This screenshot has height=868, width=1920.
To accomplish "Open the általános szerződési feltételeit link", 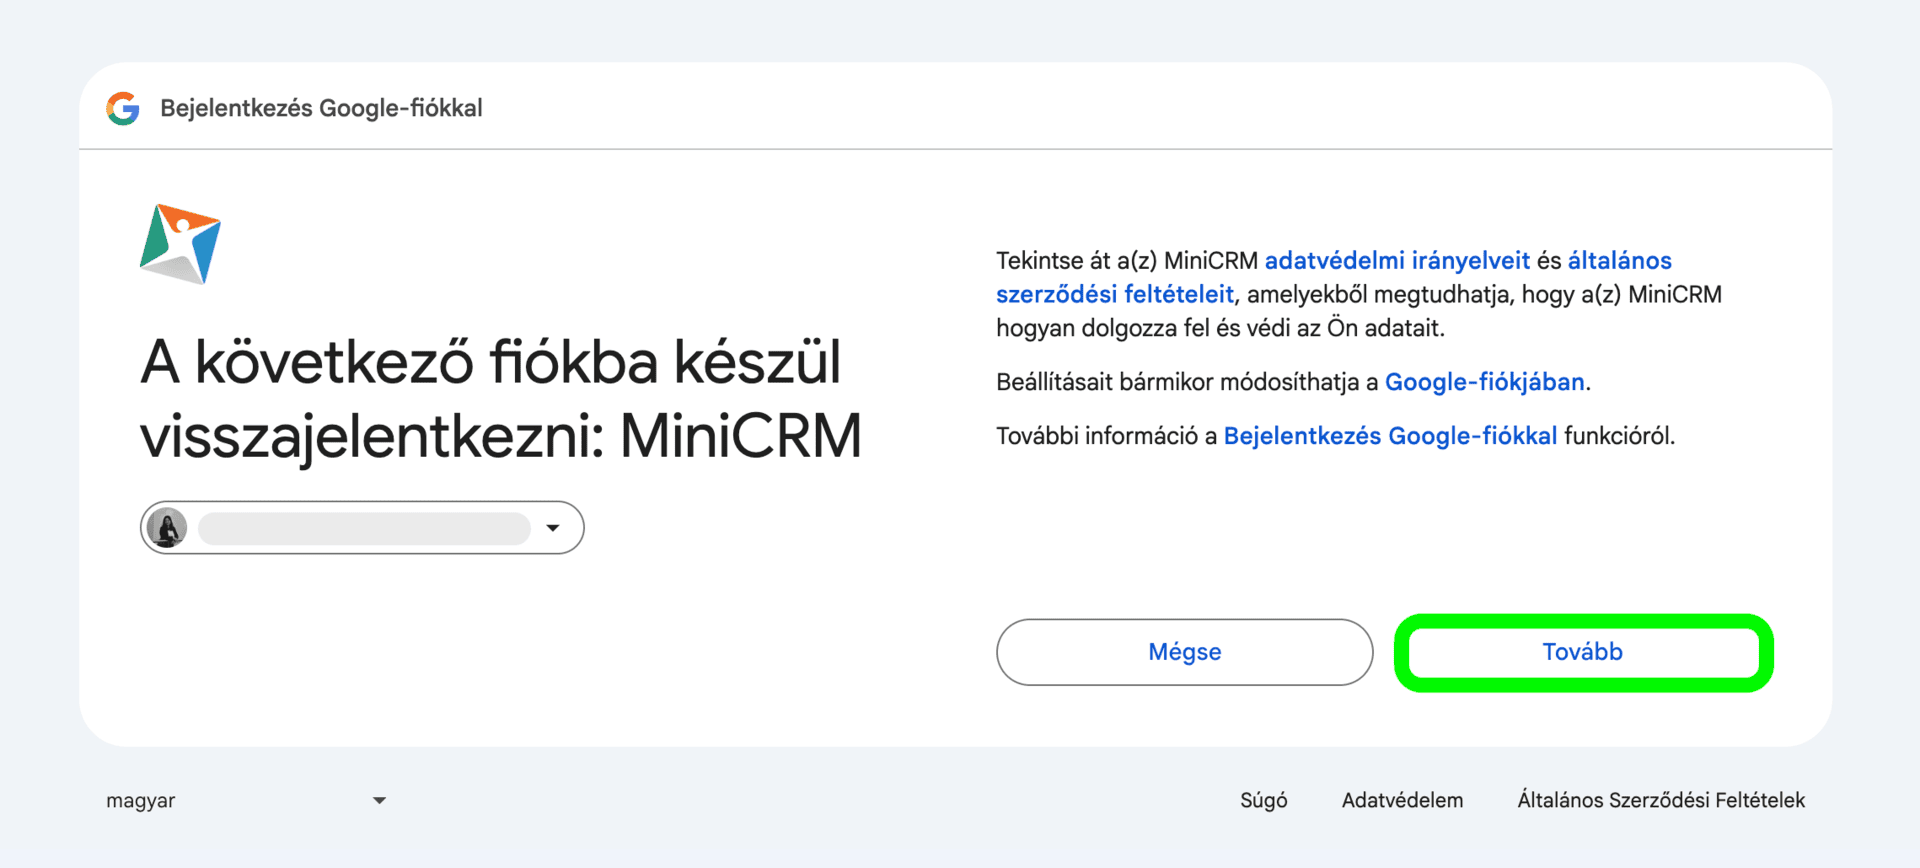I will point(1114,295).
